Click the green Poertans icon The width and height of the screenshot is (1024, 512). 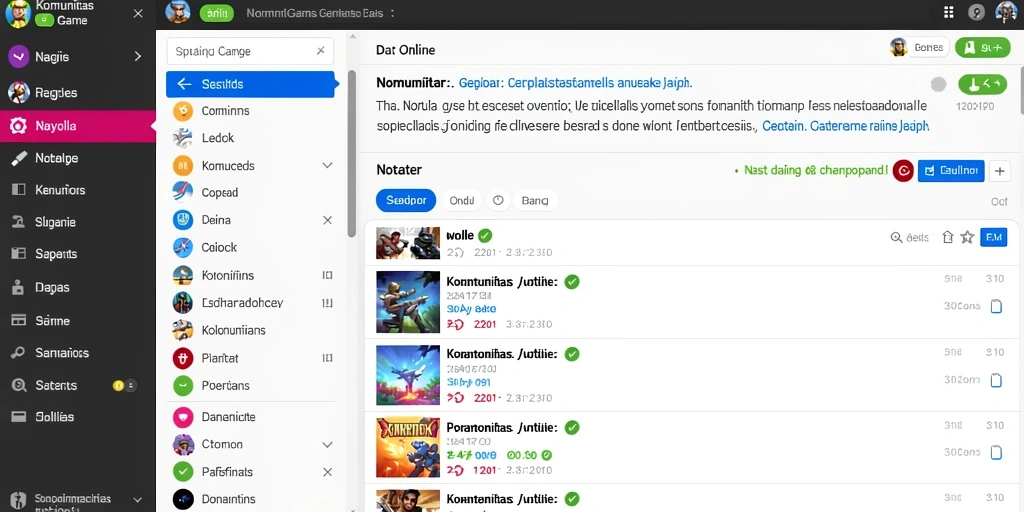pos(183,386)
